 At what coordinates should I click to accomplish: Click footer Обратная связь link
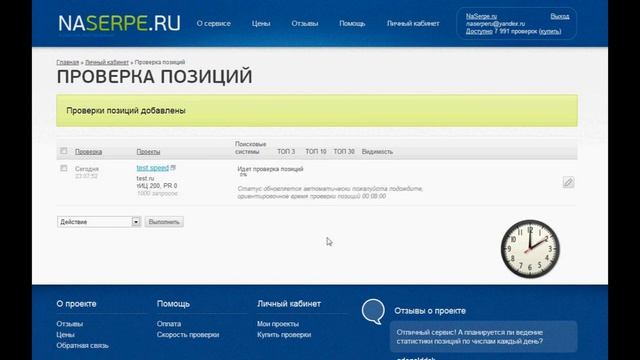click(82, 345)
